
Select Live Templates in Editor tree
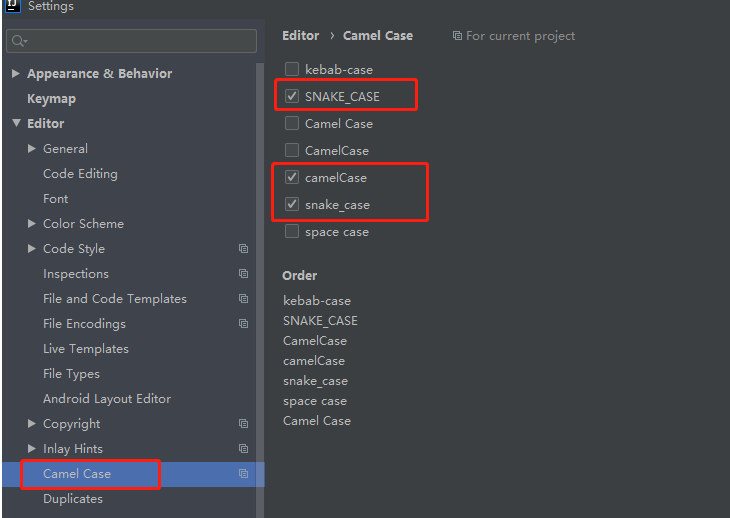[x=86, y=349]
